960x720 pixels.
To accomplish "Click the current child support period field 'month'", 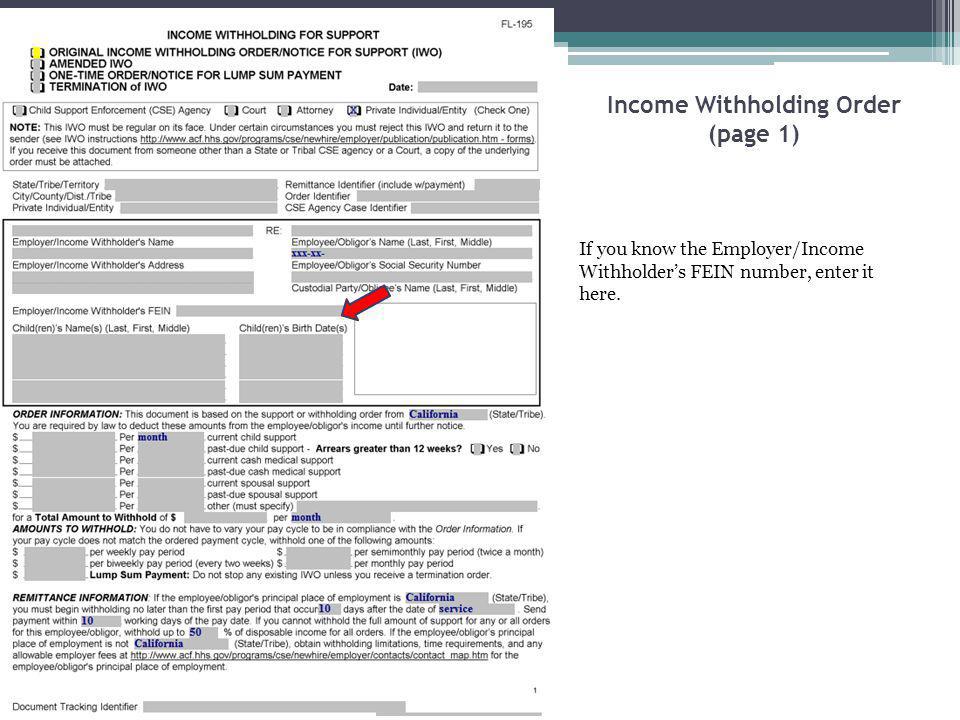I will [170, 437].
